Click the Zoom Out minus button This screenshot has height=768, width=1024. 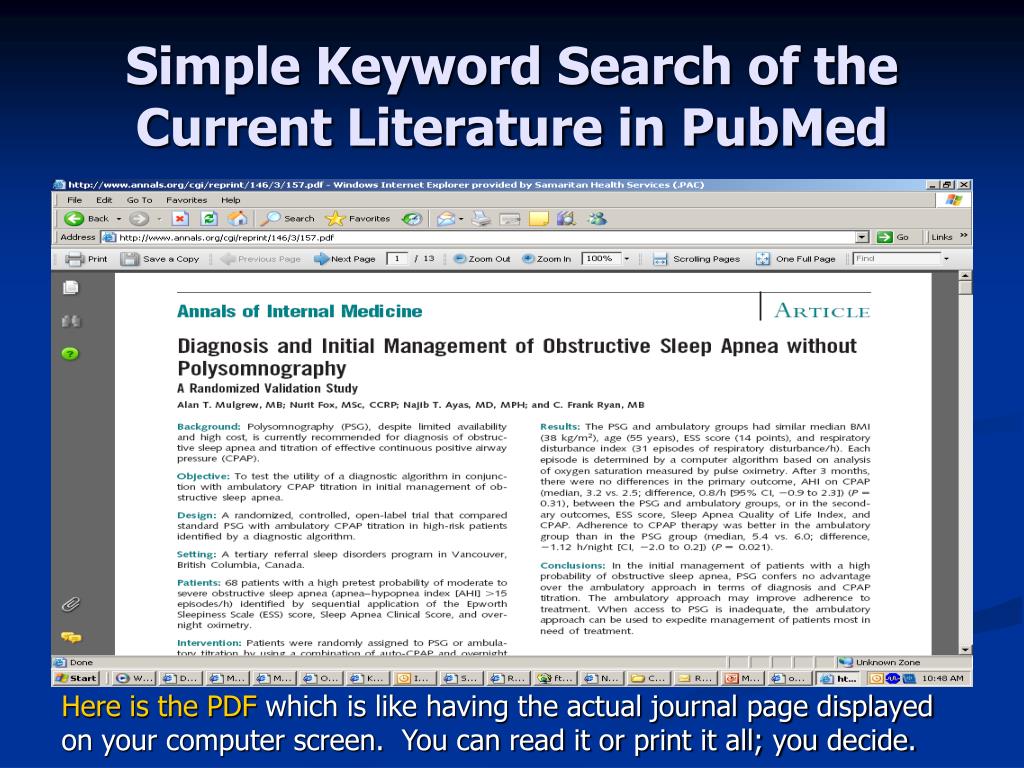(482, 259)
